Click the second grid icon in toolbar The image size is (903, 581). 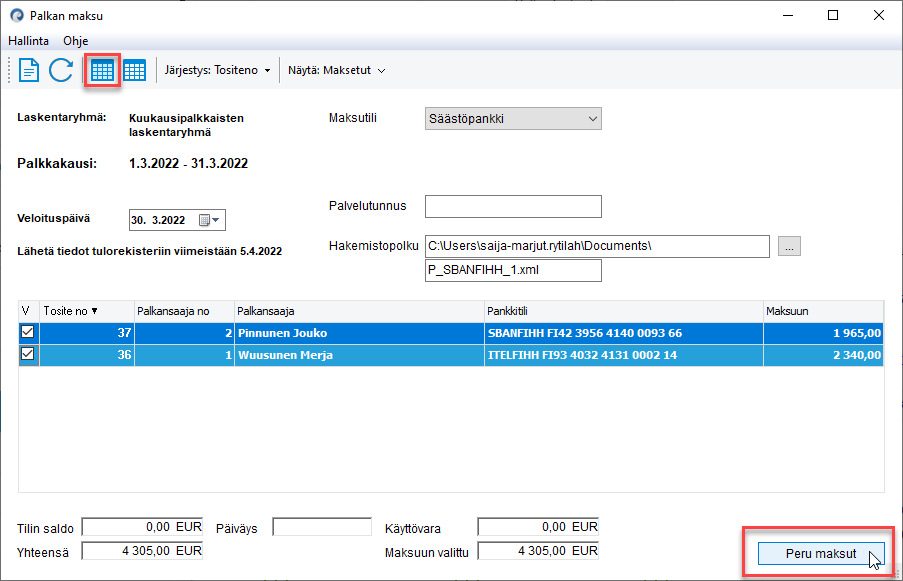click(x=135, y=71)
